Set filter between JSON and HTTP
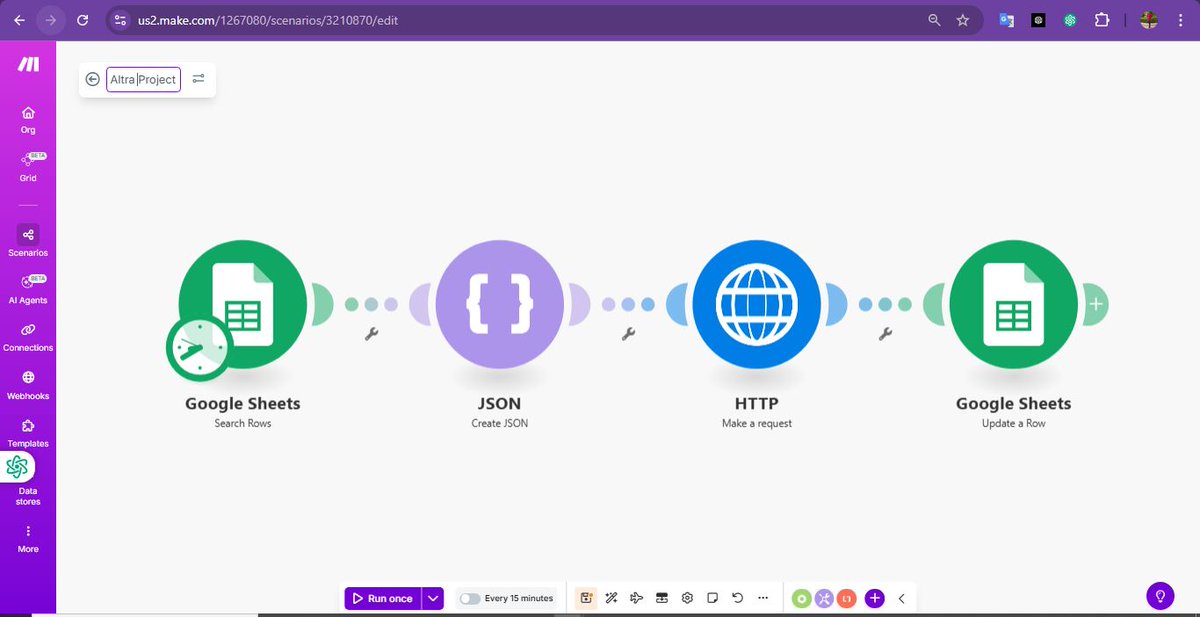The image size is (1200, 617). (628, 334)
